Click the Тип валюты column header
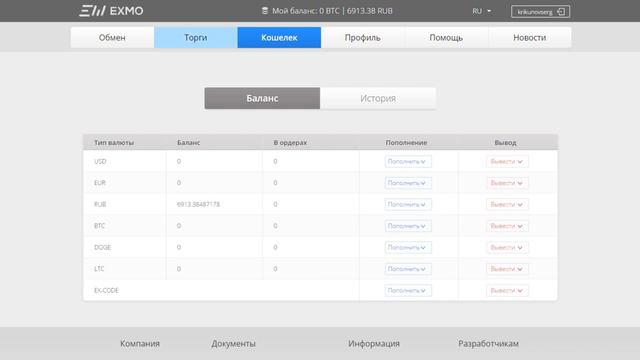The height and width of the screenshot is (360, 640). coord(114,143)
